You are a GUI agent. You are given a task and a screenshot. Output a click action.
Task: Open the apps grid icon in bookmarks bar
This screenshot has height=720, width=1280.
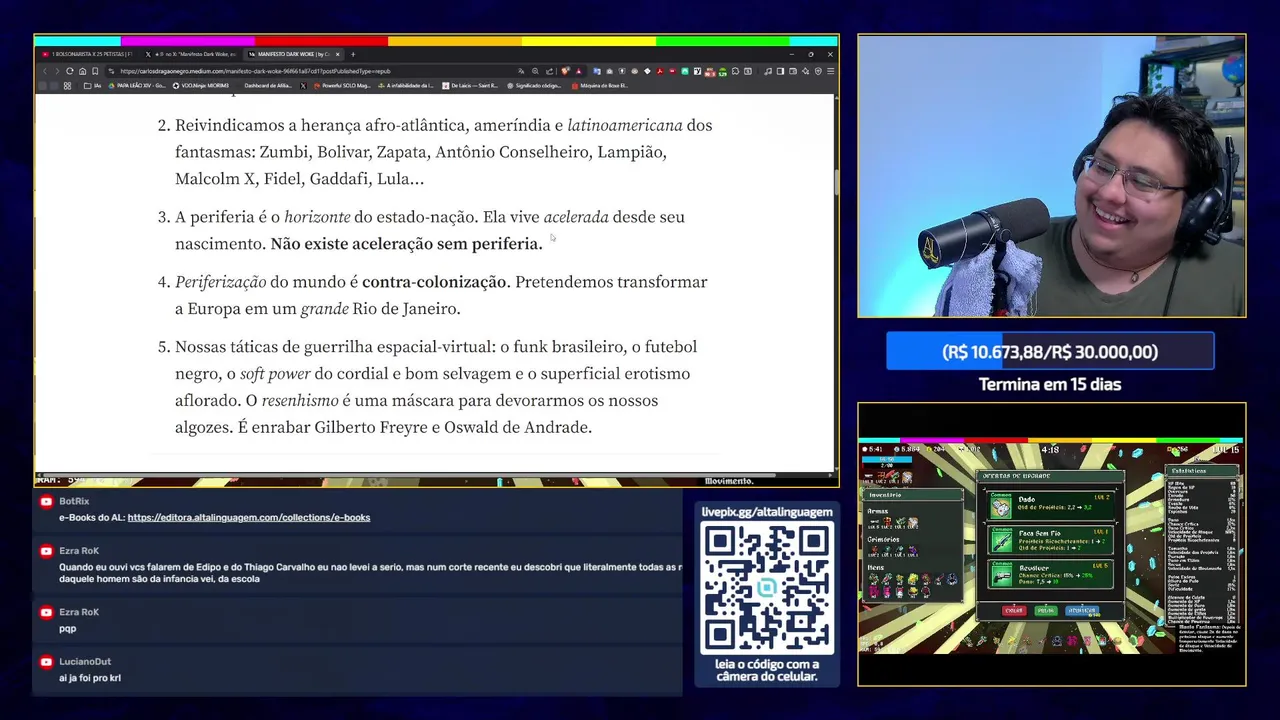67,86
